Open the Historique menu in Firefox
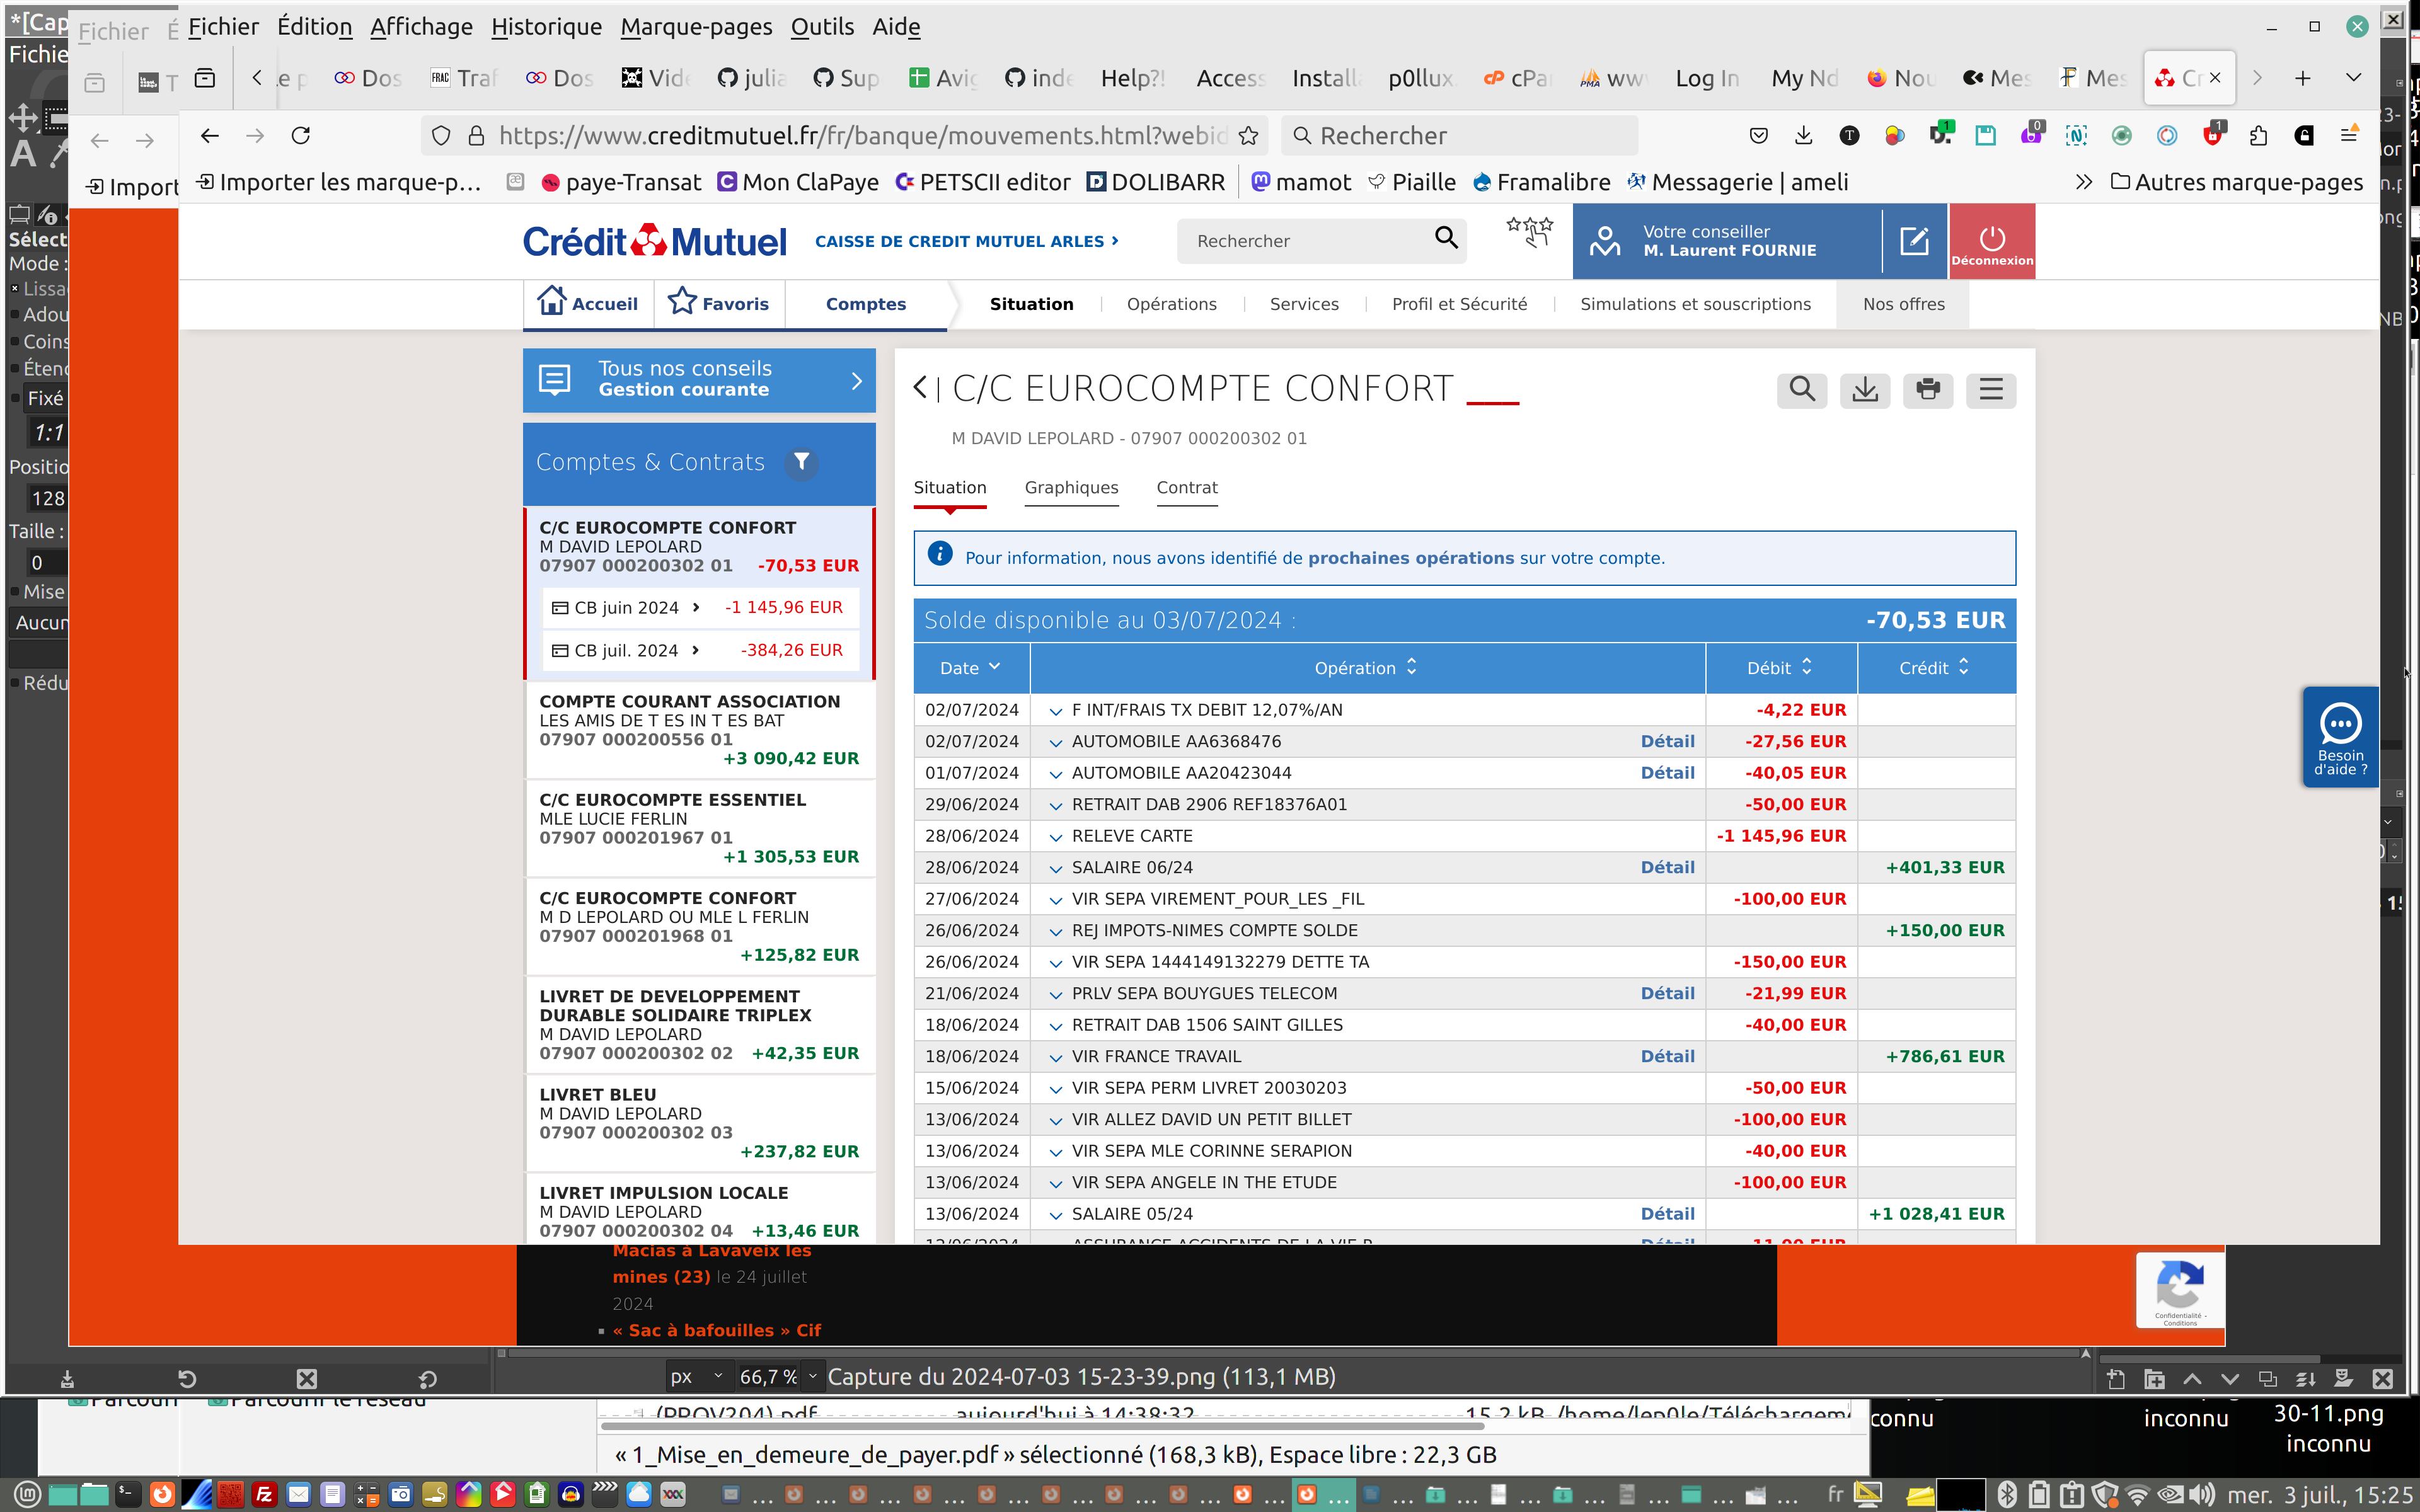This screenshot has height=1512, width=2420. (x=546, y=27)
